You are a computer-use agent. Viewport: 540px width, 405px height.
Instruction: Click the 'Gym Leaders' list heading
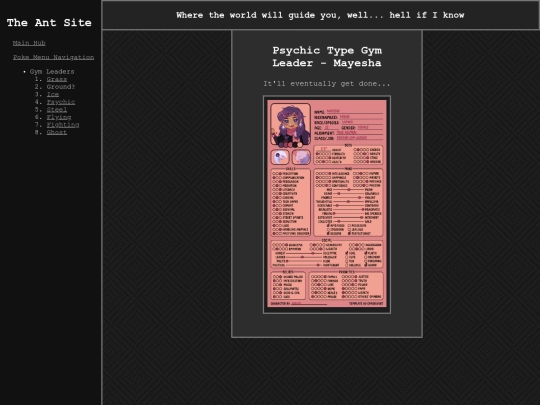[x=52, y=72]
